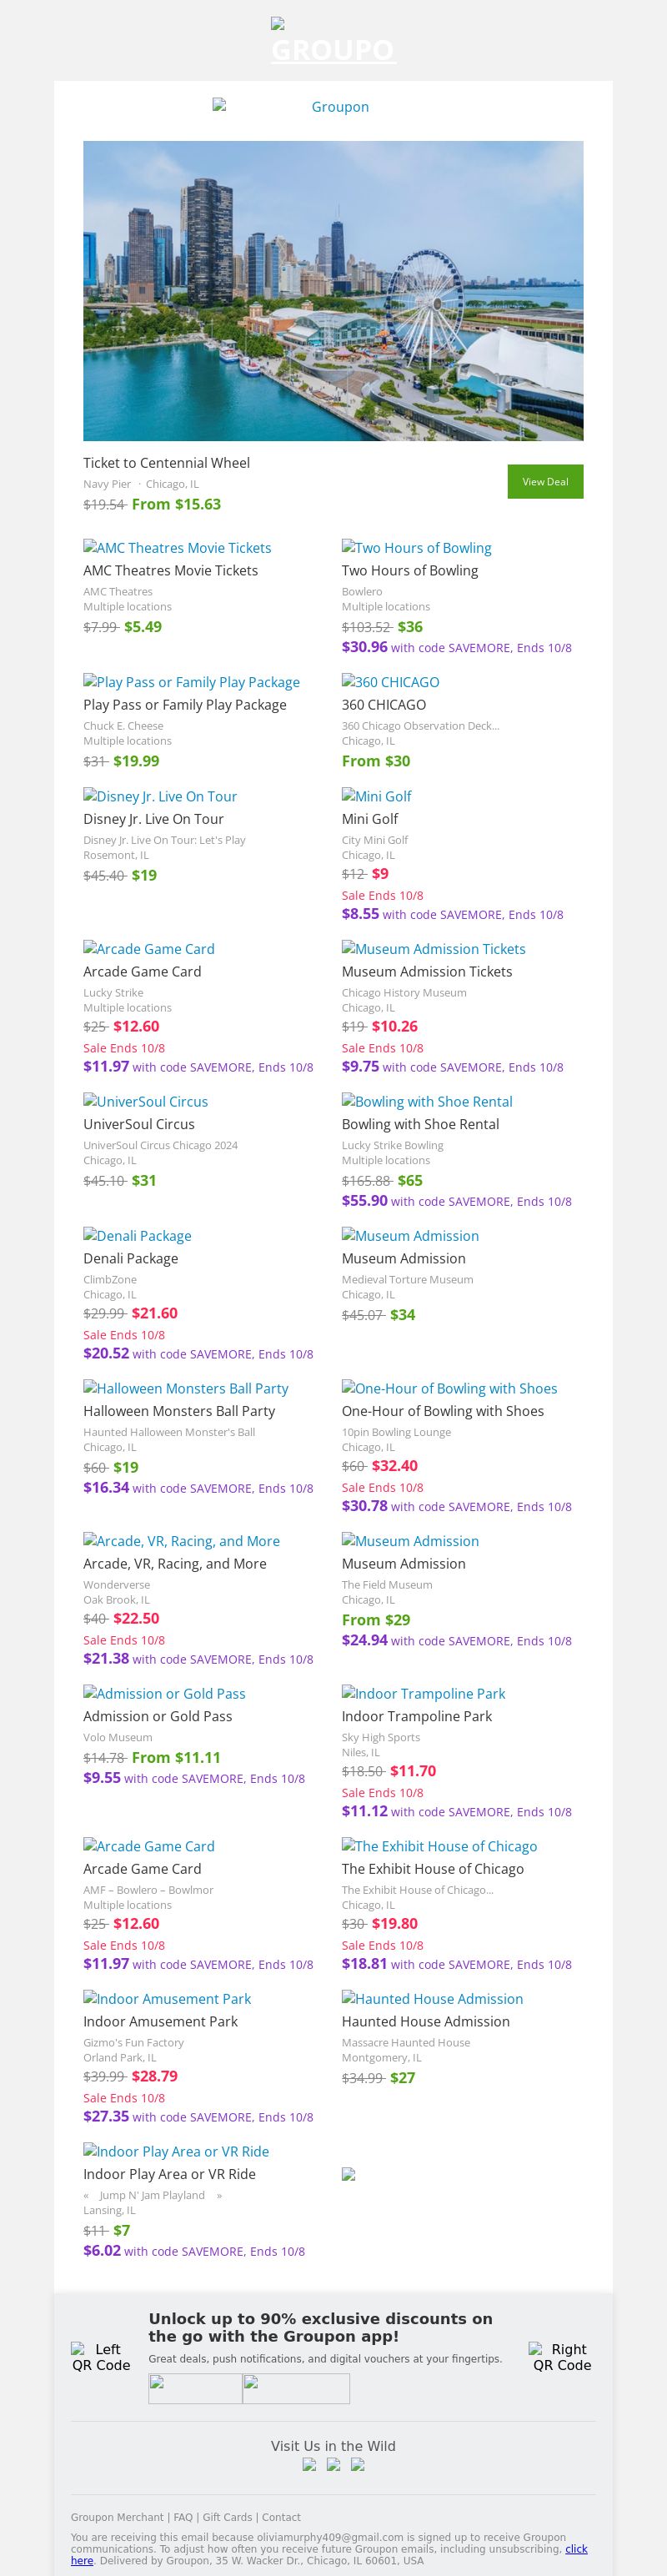The height and width of the screenshot is (2576, 667).
Task: Click the first app store badge
Action: click(195, 2389)
